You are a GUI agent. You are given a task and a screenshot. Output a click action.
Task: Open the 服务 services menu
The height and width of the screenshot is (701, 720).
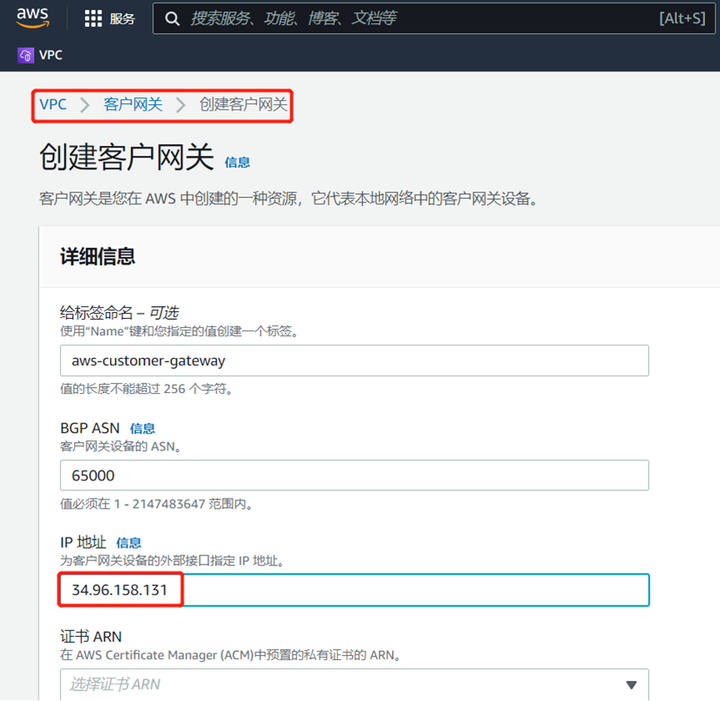pyautogui.click(x=122, y=19)
